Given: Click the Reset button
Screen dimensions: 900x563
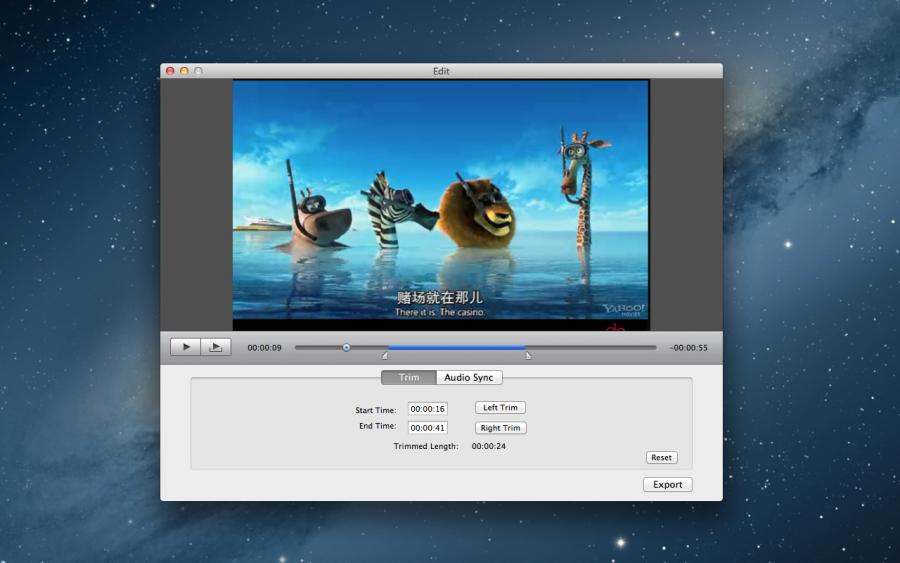Looking at the screenshot, I should click(x=661, y=457).
